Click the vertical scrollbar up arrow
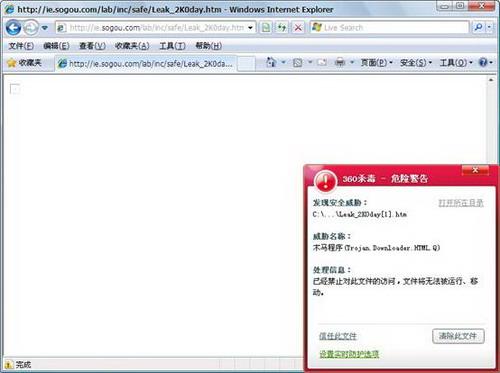Image resolution: width=500 pixels, height=373 pixels. [x=491, y=80]
